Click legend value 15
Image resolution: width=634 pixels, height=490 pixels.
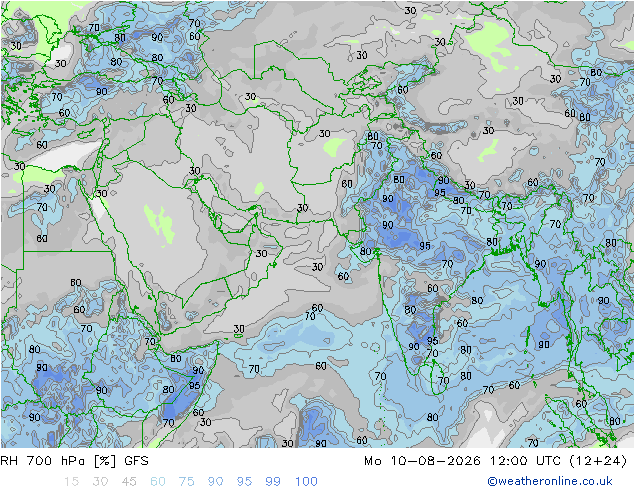(71, 481)
